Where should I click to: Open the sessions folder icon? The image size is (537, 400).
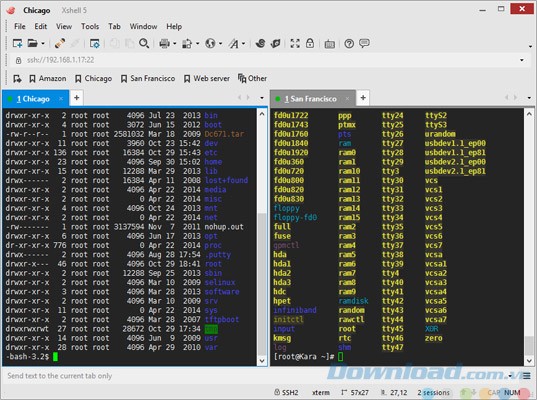[33, 43]
